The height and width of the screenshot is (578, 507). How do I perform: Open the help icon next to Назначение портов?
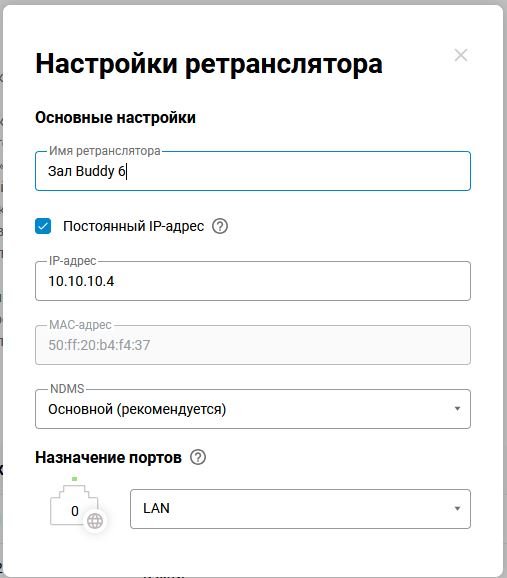tap(198, 457)
